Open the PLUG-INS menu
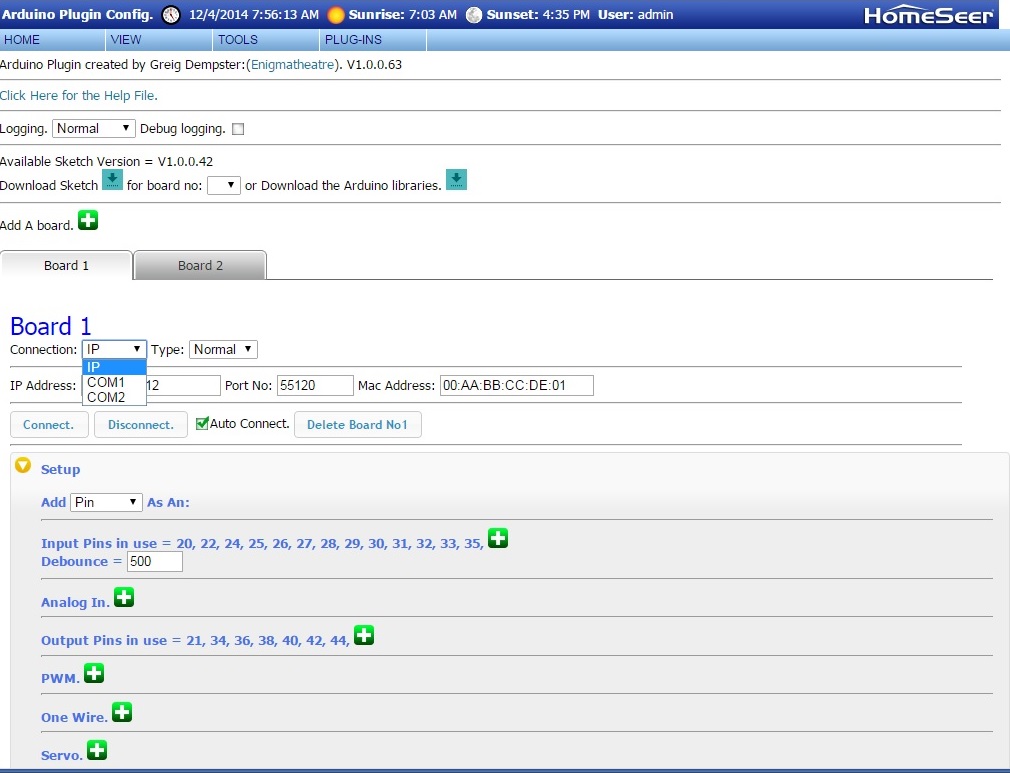The image size is (1010, 773). (373, 40)
